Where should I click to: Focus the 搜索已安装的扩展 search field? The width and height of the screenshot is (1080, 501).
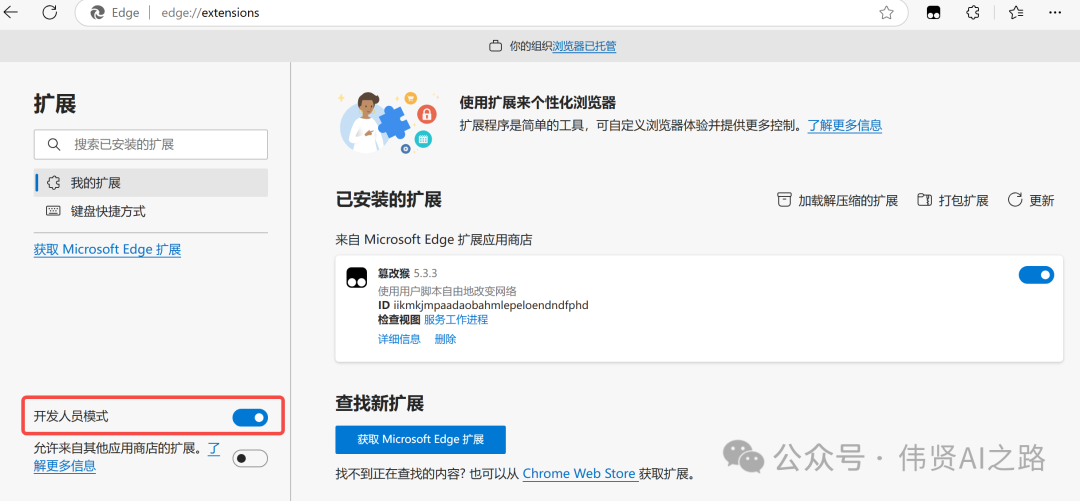coord(151,145)
